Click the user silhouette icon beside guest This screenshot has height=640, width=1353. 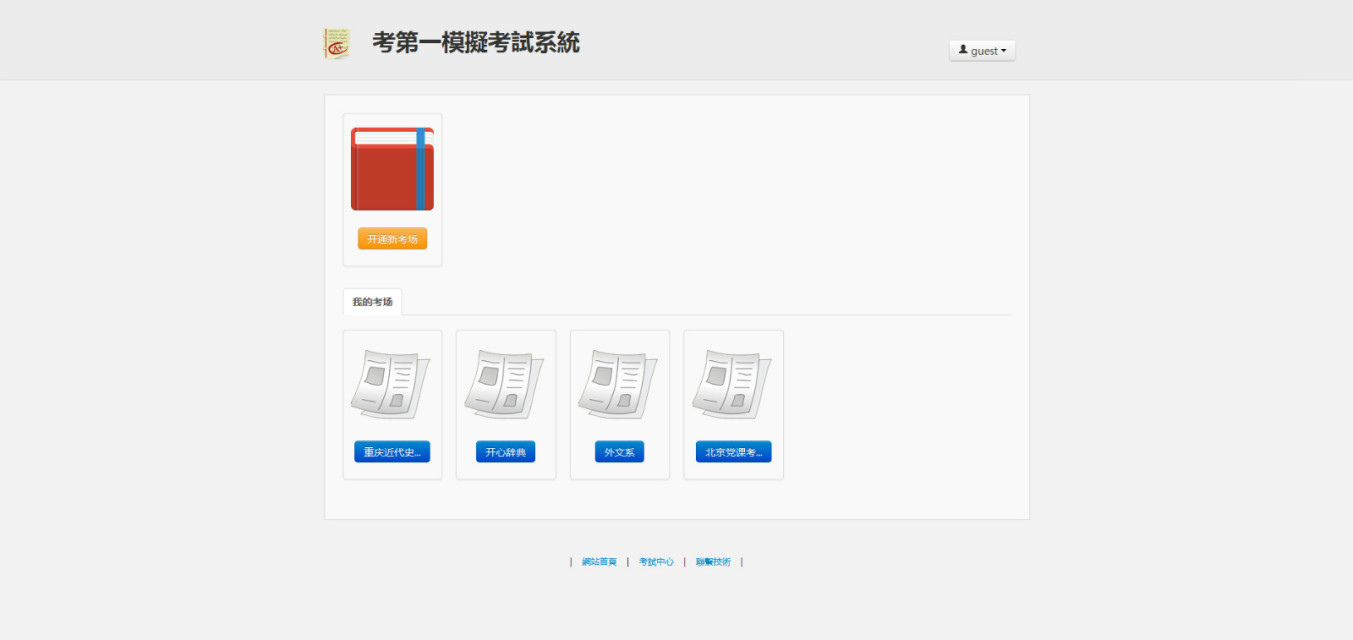tap(963, 50)
